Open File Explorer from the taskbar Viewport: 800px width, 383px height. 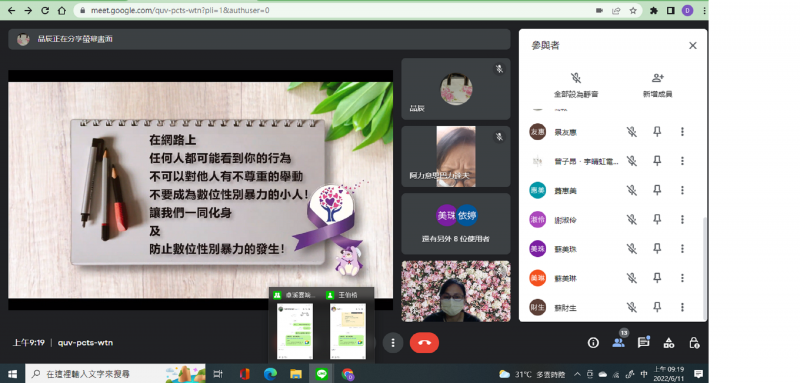pyautogui.click(x=296, y=374)
